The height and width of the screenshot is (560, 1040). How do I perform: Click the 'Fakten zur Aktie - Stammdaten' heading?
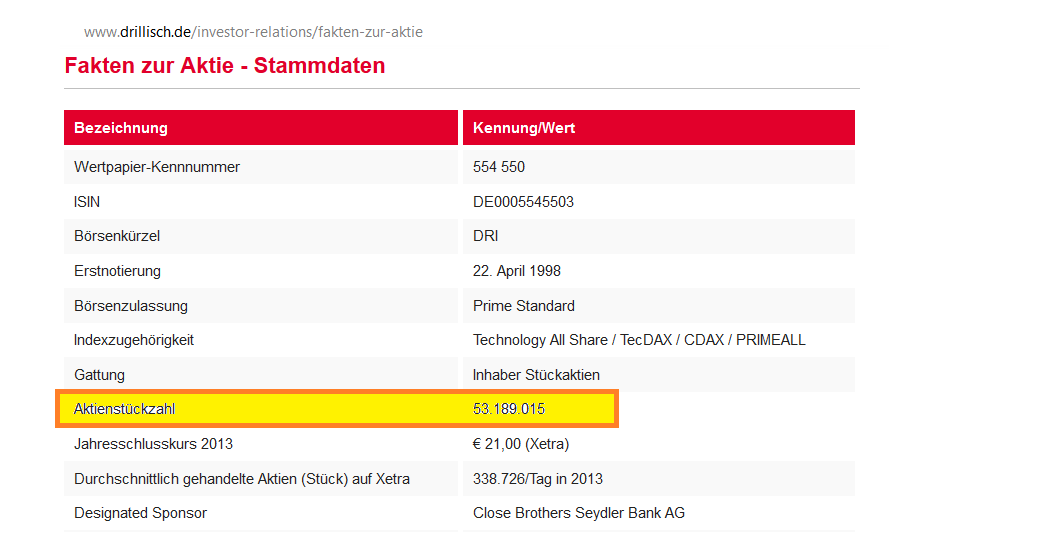(224, 66)
